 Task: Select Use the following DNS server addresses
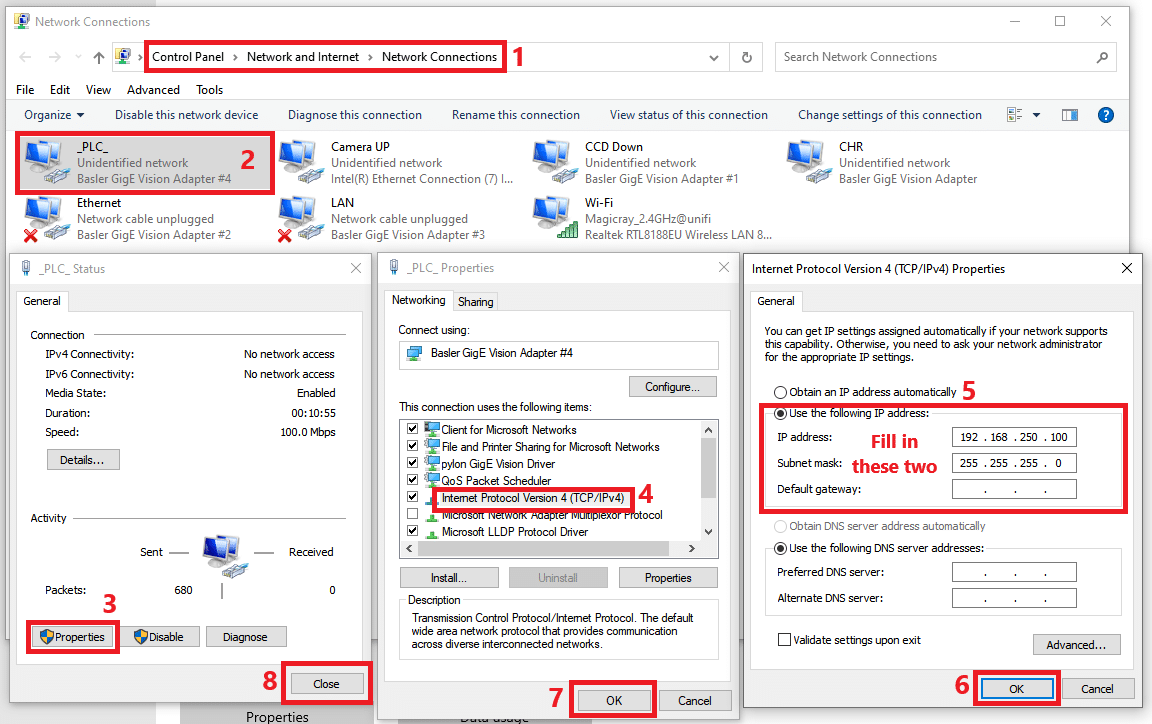(x=781, y=548)
